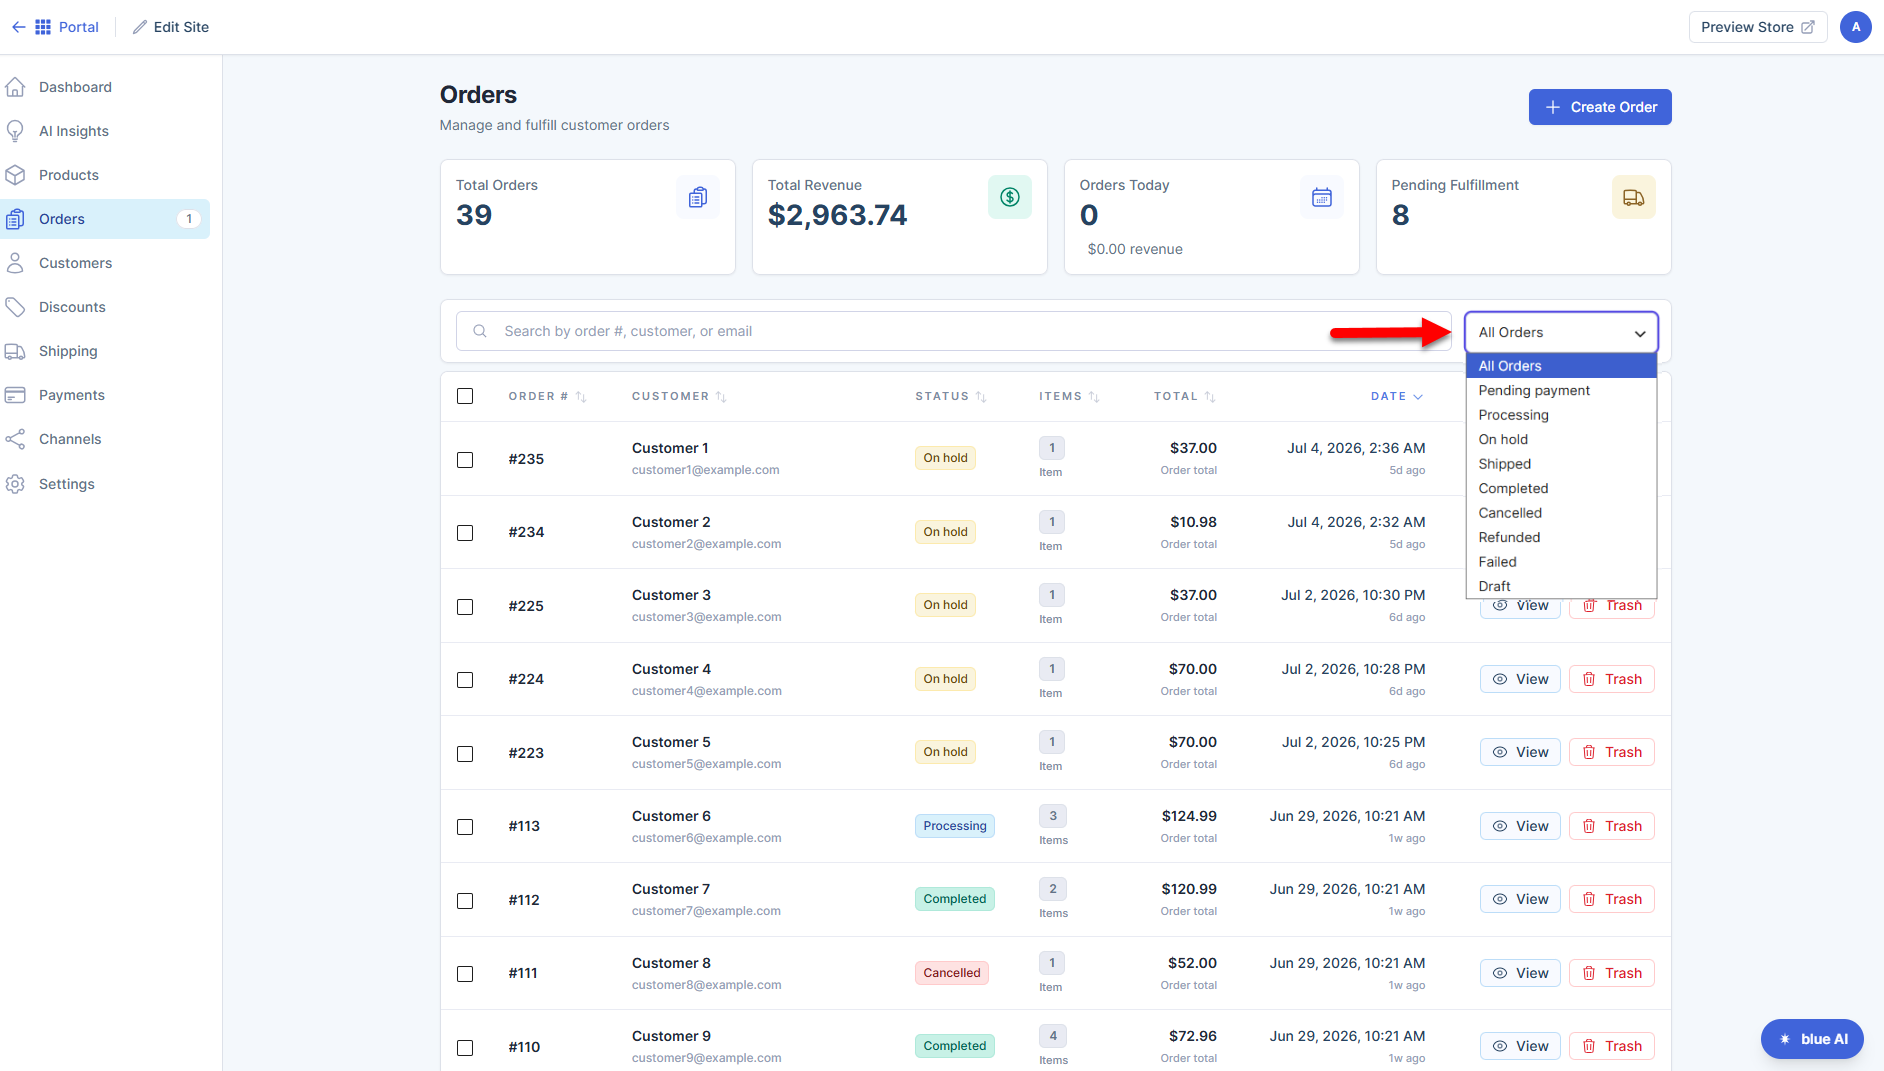Sort by Status column
The image size is (1884, 1071).
point(951,397)
